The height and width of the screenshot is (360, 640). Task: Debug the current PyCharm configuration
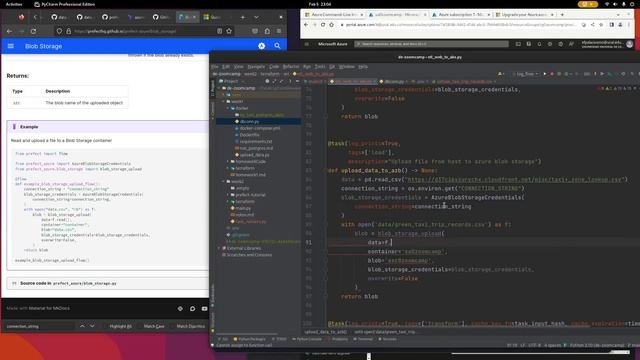point(552,74)
